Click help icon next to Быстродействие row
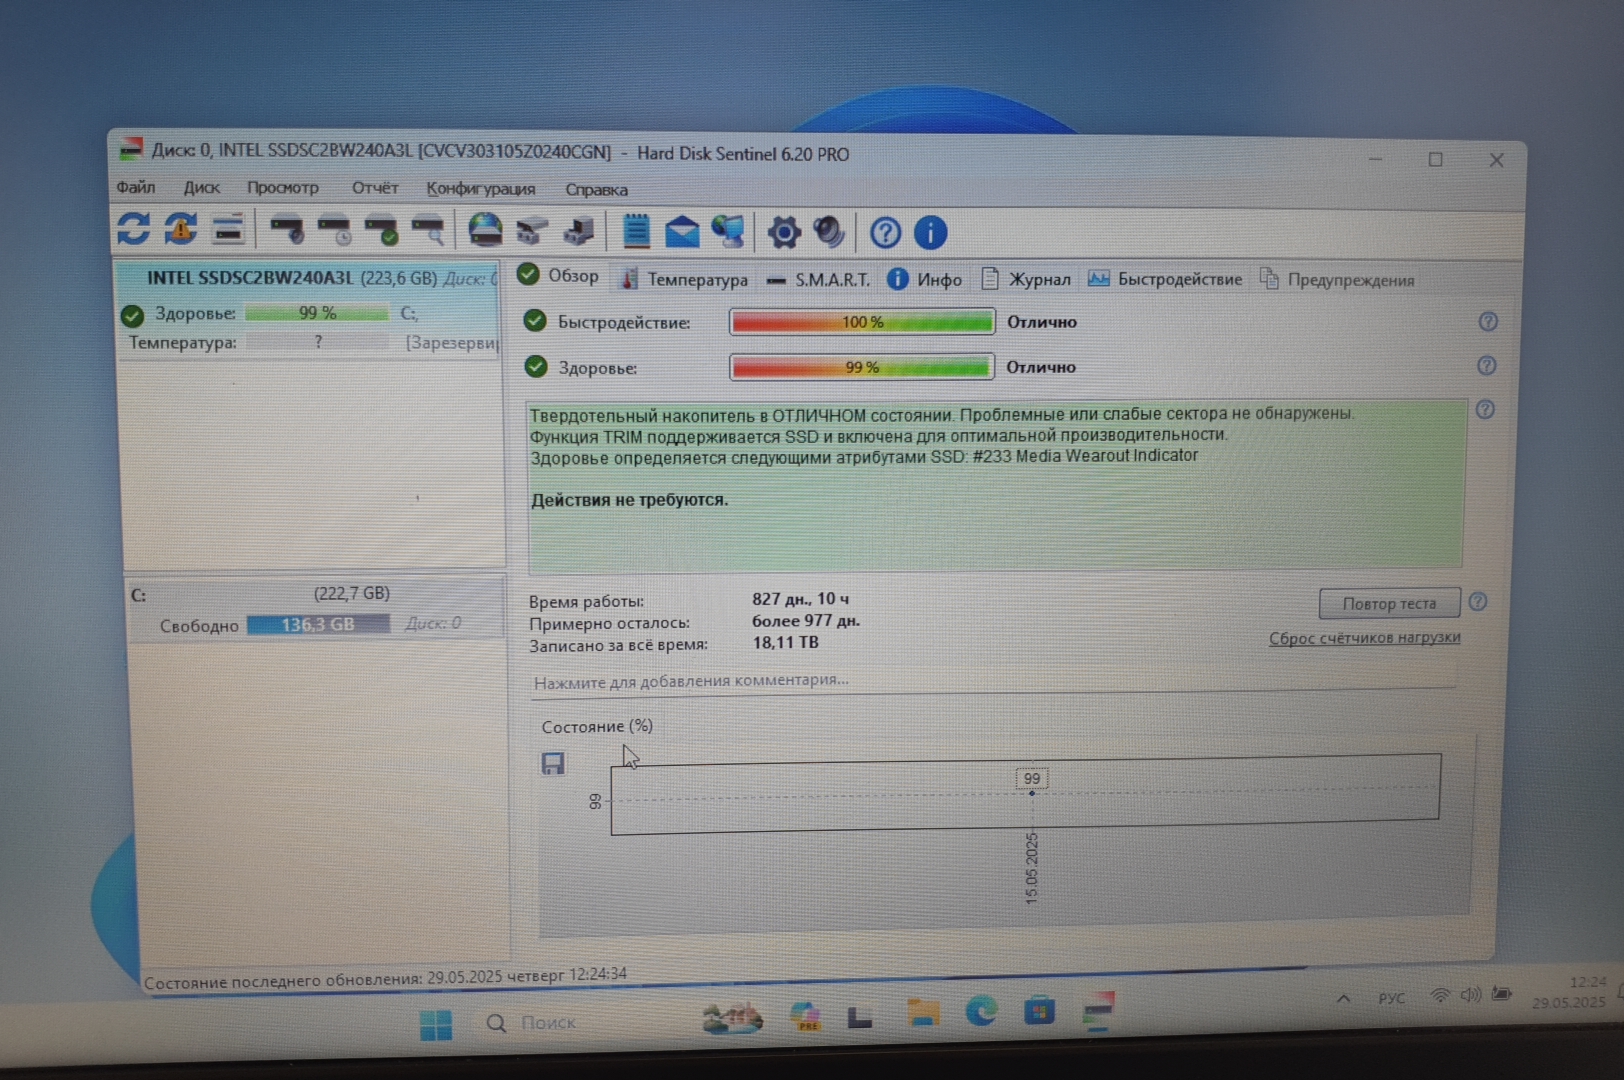This screenshot has width=1624, height=1080. pos(1488,322)
